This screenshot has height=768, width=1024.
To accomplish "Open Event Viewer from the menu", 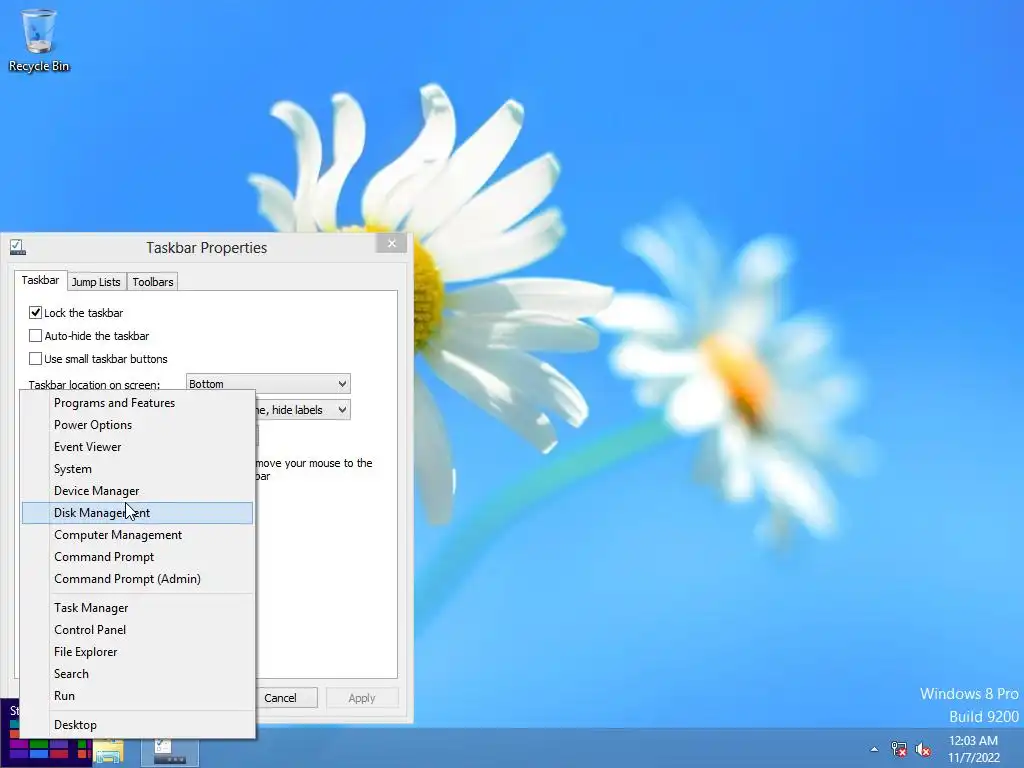I will click(137, 447).
